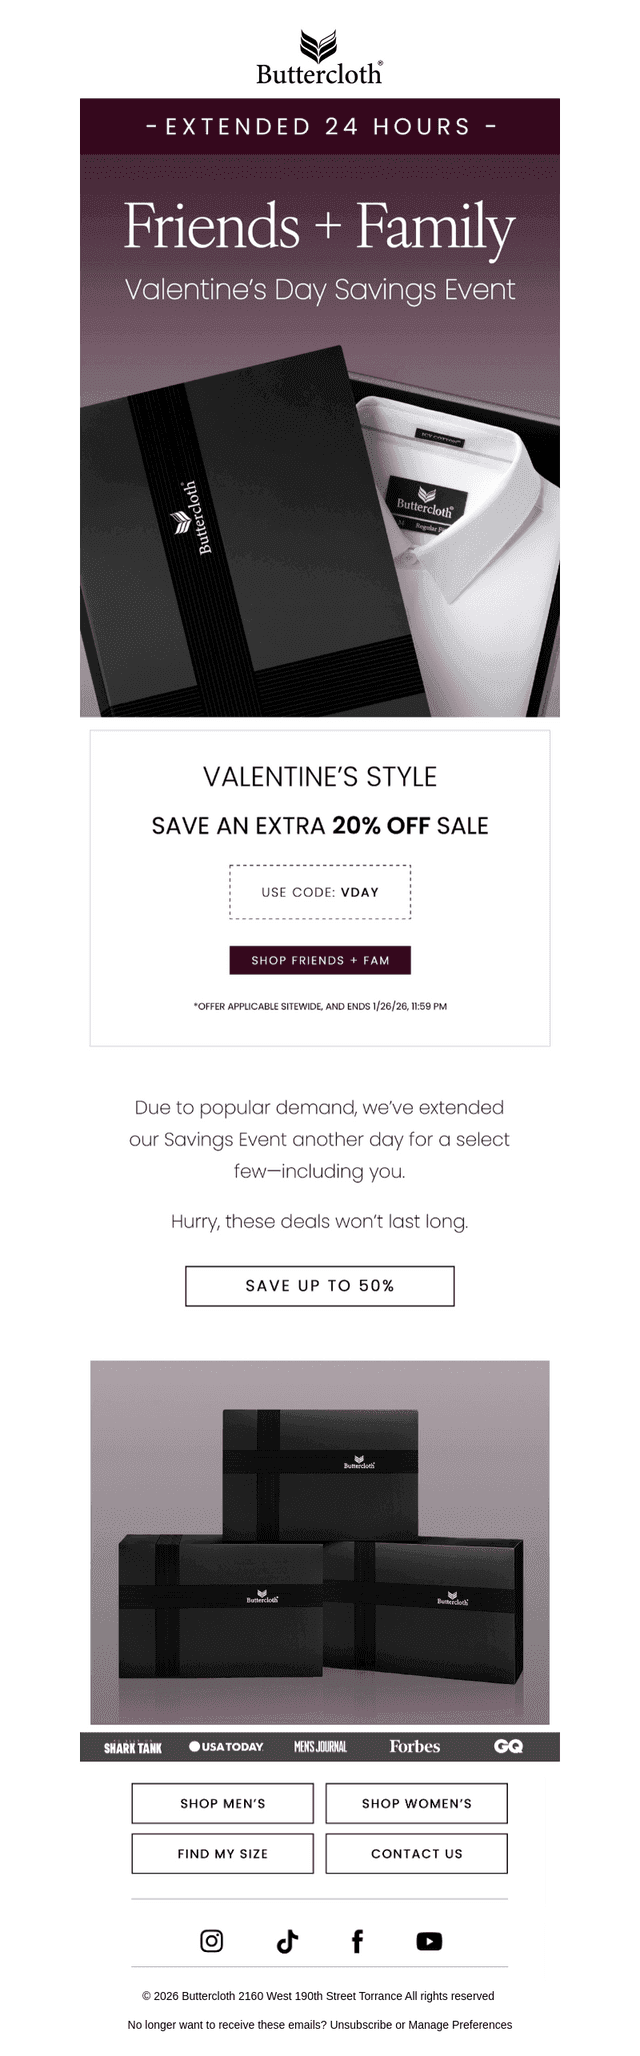Select the Find My Size button

tap(222, 1853)
